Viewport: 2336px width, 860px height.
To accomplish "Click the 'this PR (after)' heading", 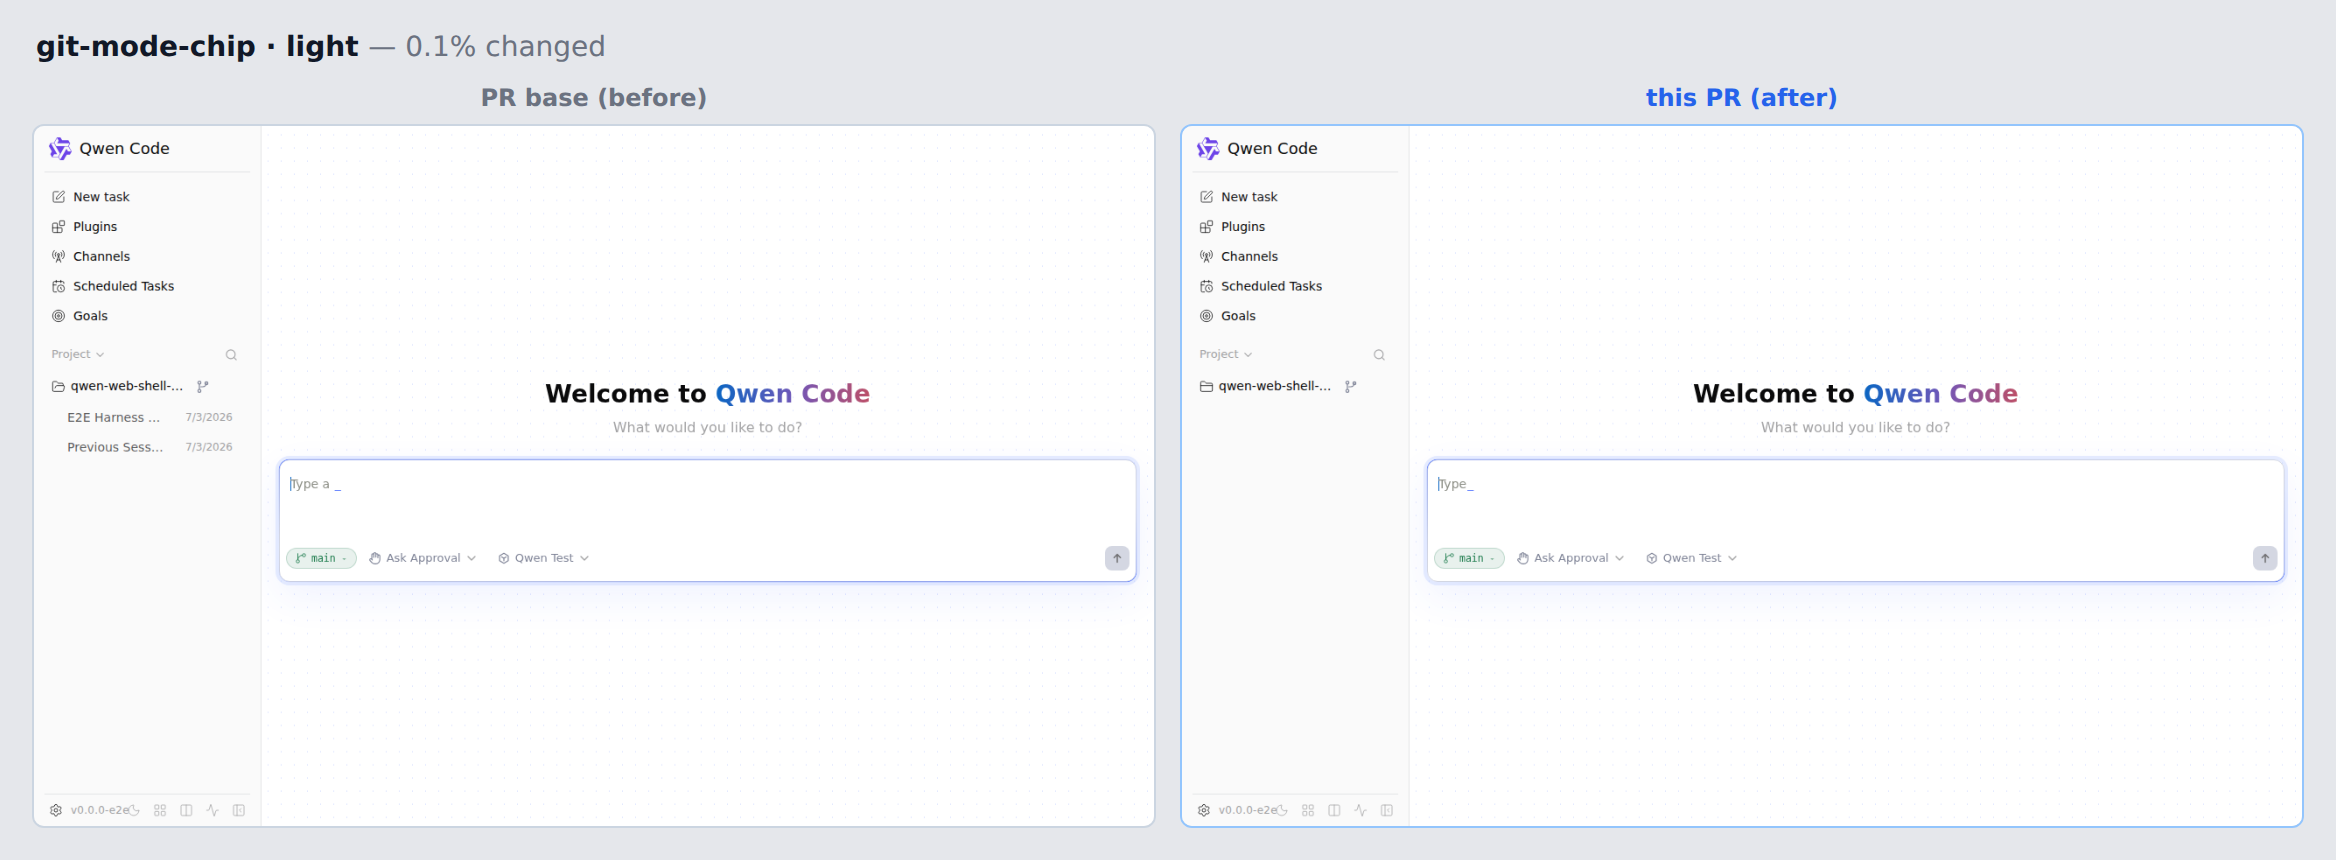I will coord(1741,98).
